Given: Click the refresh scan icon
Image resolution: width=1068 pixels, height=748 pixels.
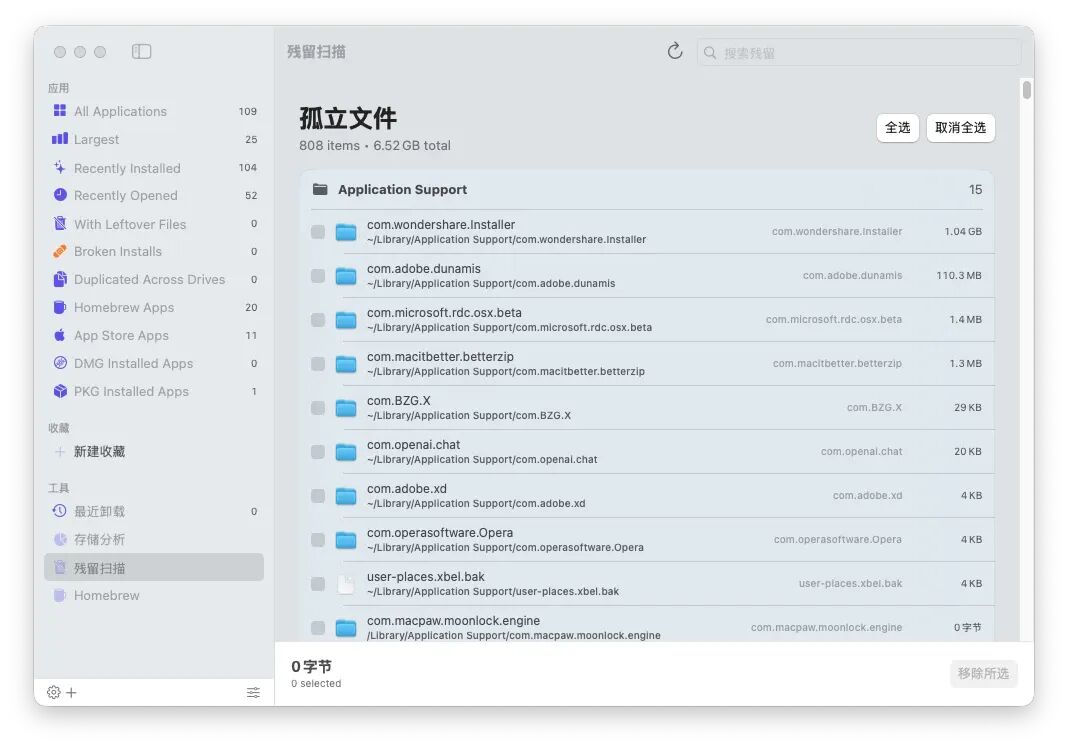Looking at the screenshot, I should [x=674, y=51].
